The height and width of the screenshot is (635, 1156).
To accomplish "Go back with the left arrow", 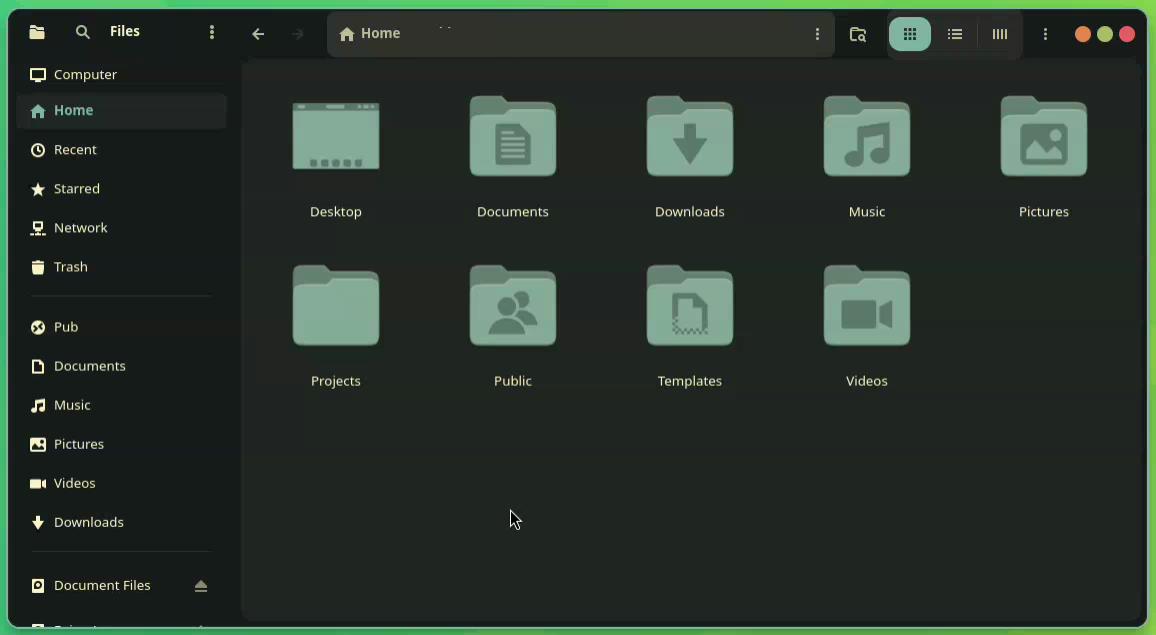I will (258, 34).
